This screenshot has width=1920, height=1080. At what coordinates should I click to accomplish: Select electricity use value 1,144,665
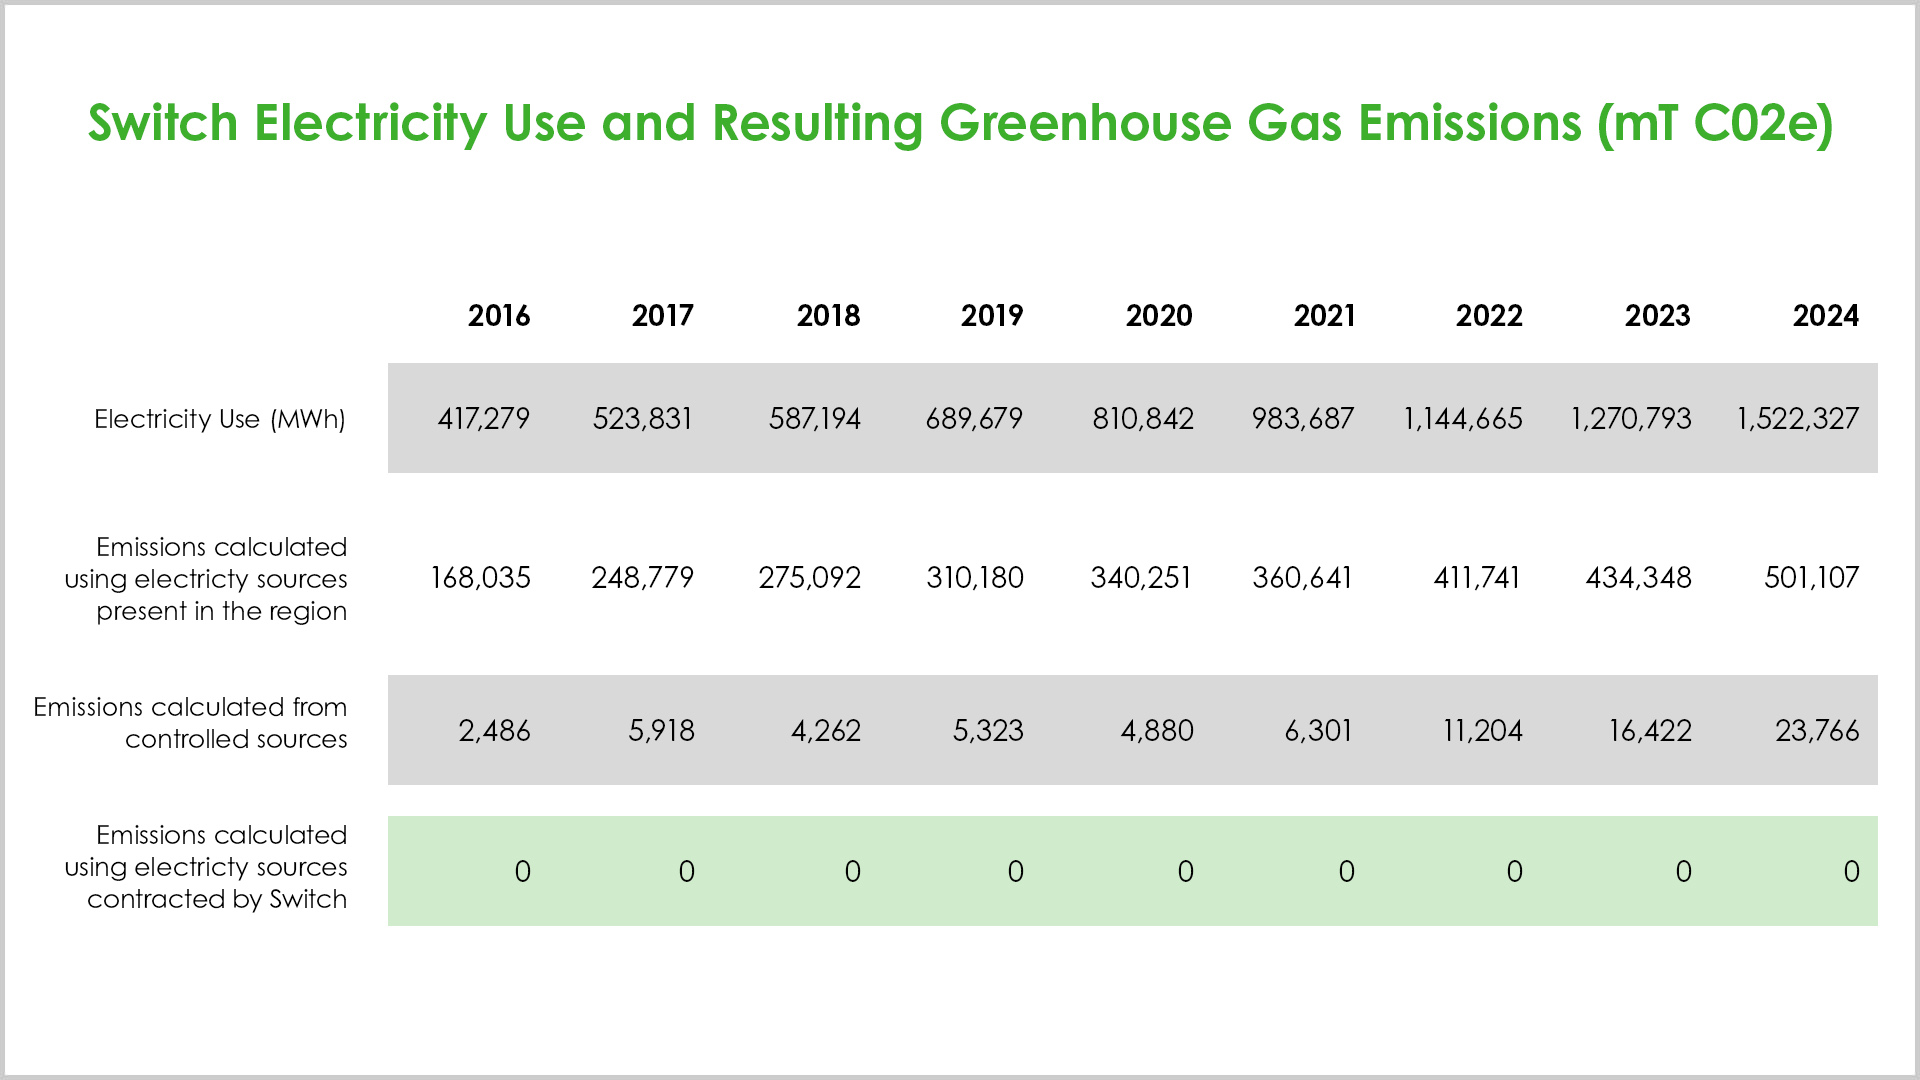click(1463, 419)
